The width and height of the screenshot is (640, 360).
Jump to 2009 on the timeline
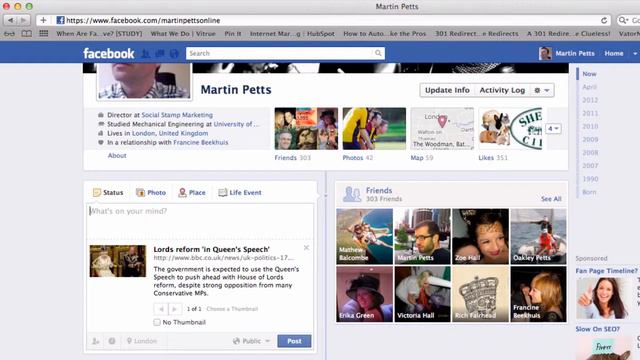point(590,139)
